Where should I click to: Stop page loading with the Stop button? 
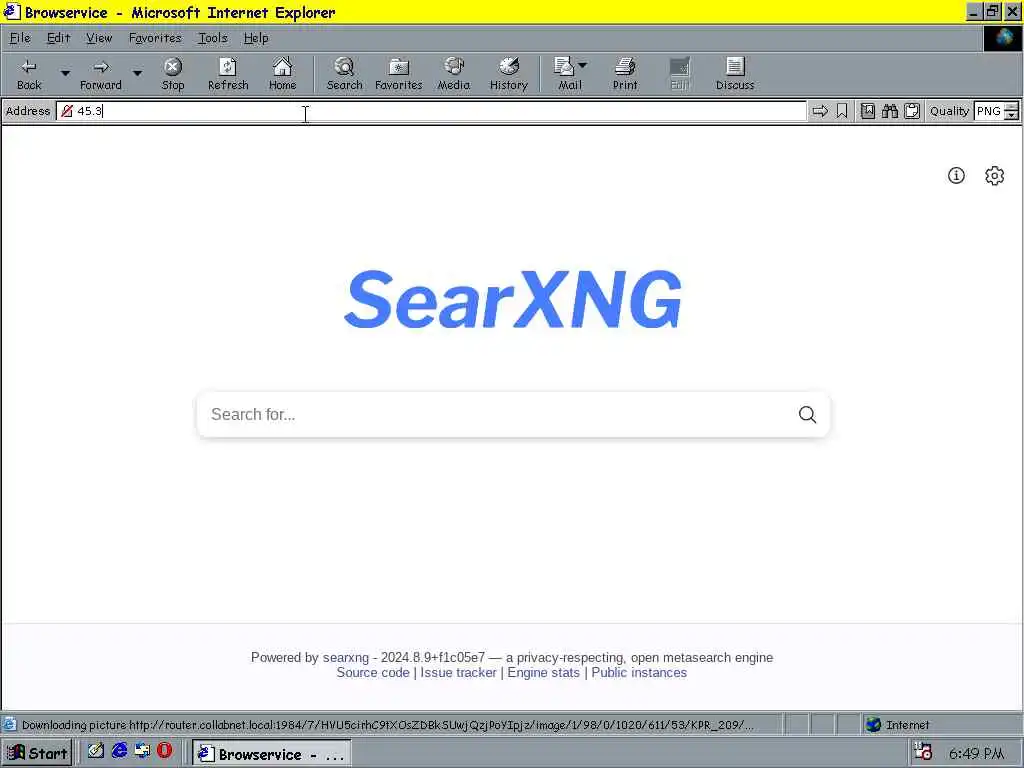pyautogui.click(x=173, y=74)
